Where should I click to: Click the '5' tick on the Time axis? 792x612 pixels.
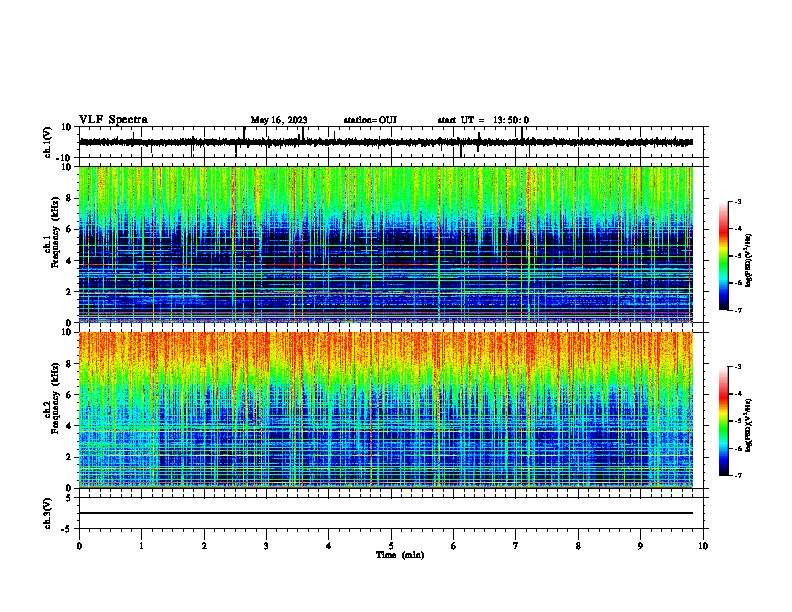[x=391, y=546]
